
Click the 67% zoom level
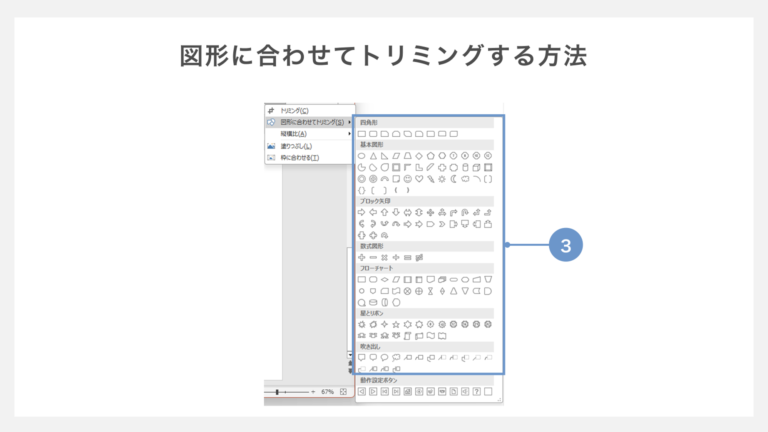[x=327, y=392]
